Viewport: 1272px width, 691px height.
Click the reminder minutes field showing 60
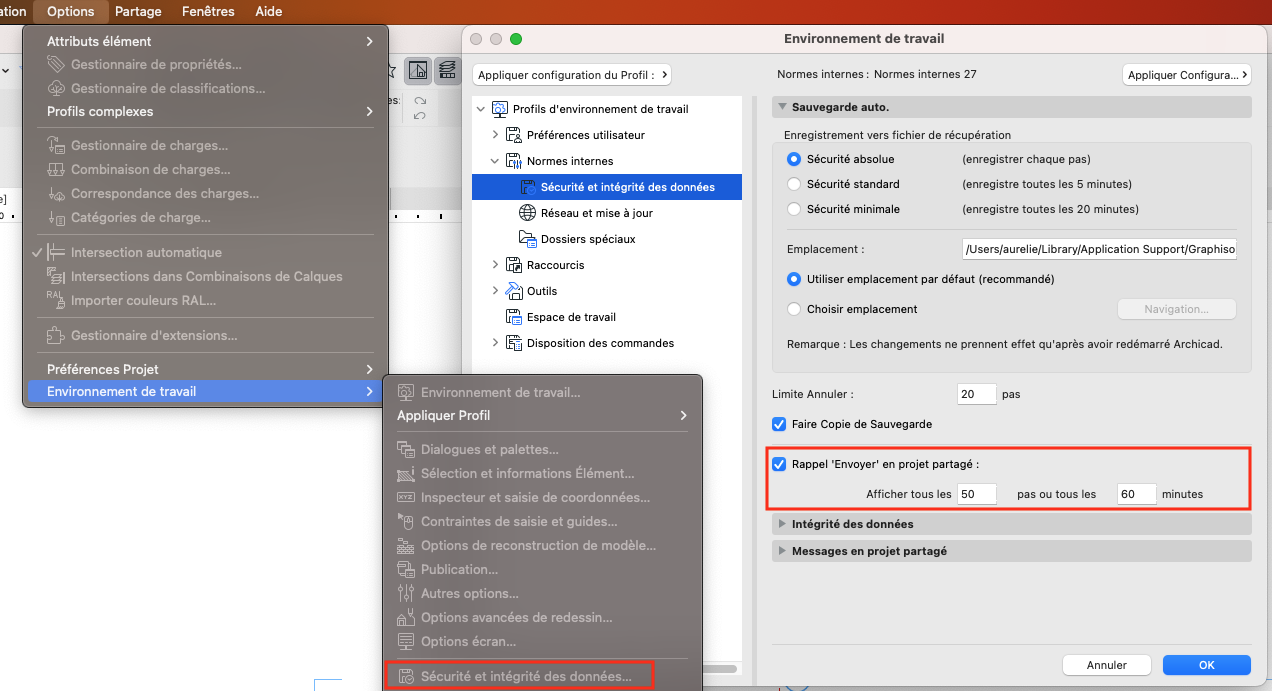point(1137,494)
